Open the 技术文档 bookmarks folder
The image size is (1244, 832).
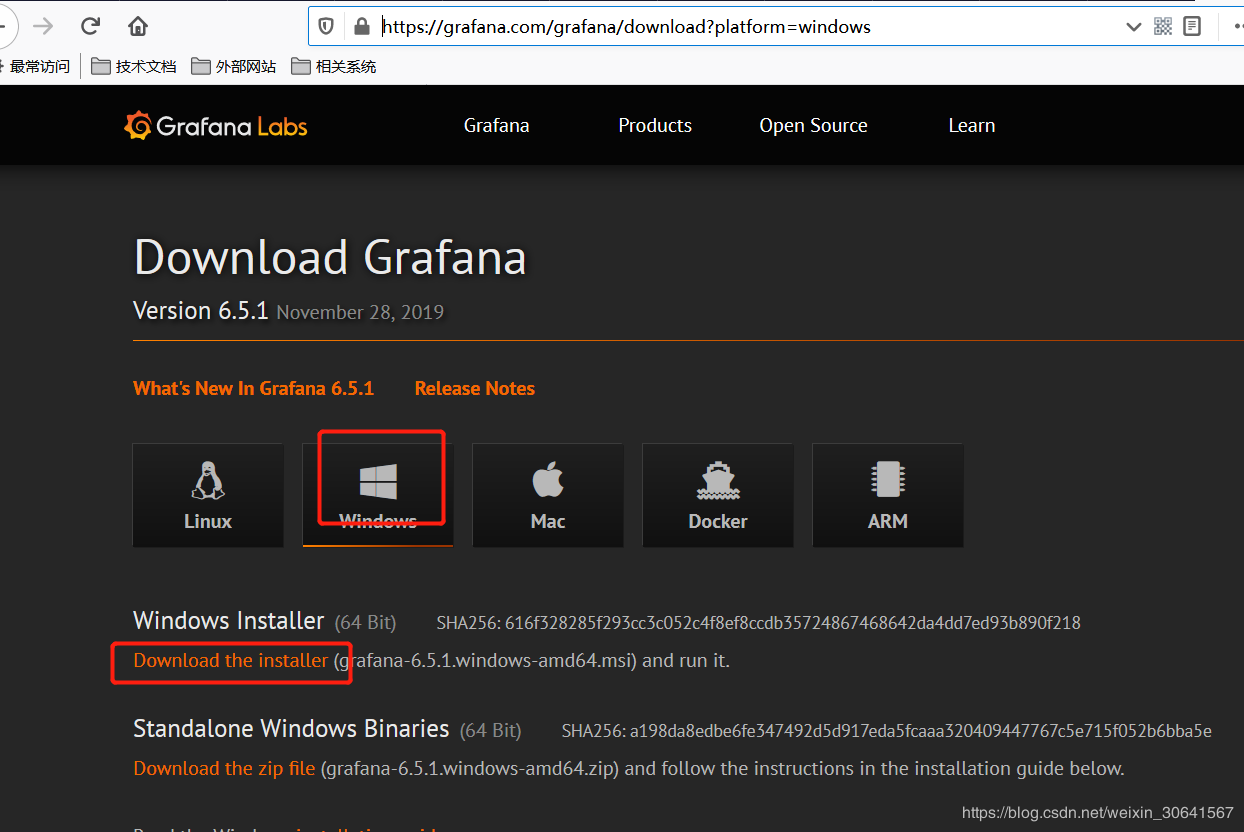point(134,67)
